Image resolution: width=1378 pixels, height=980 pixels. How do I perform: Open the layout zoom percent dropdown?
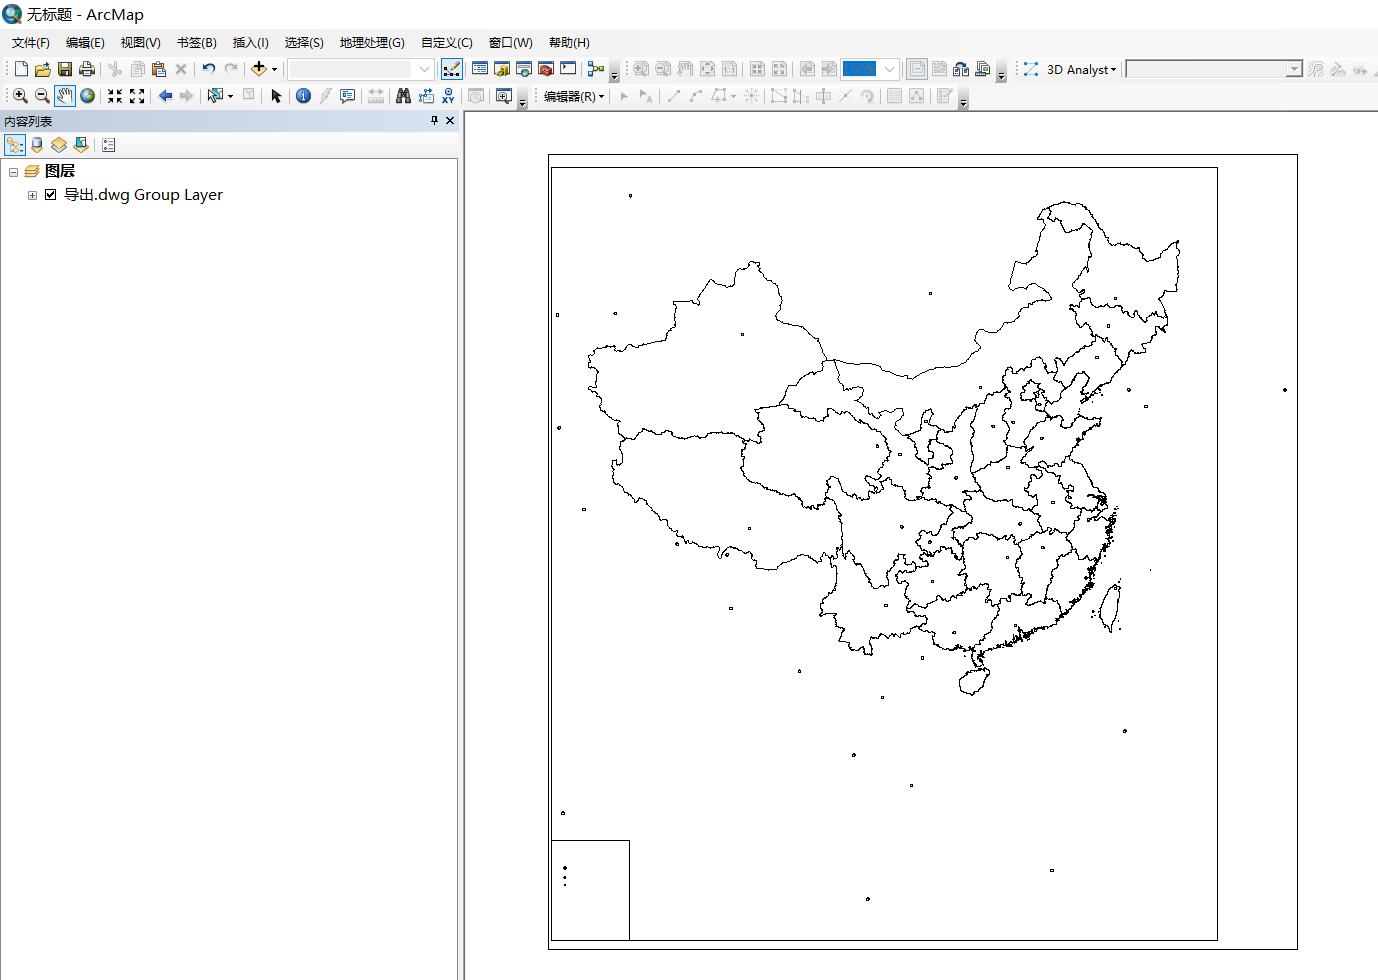pyautogui.click(x=889, y=69)
